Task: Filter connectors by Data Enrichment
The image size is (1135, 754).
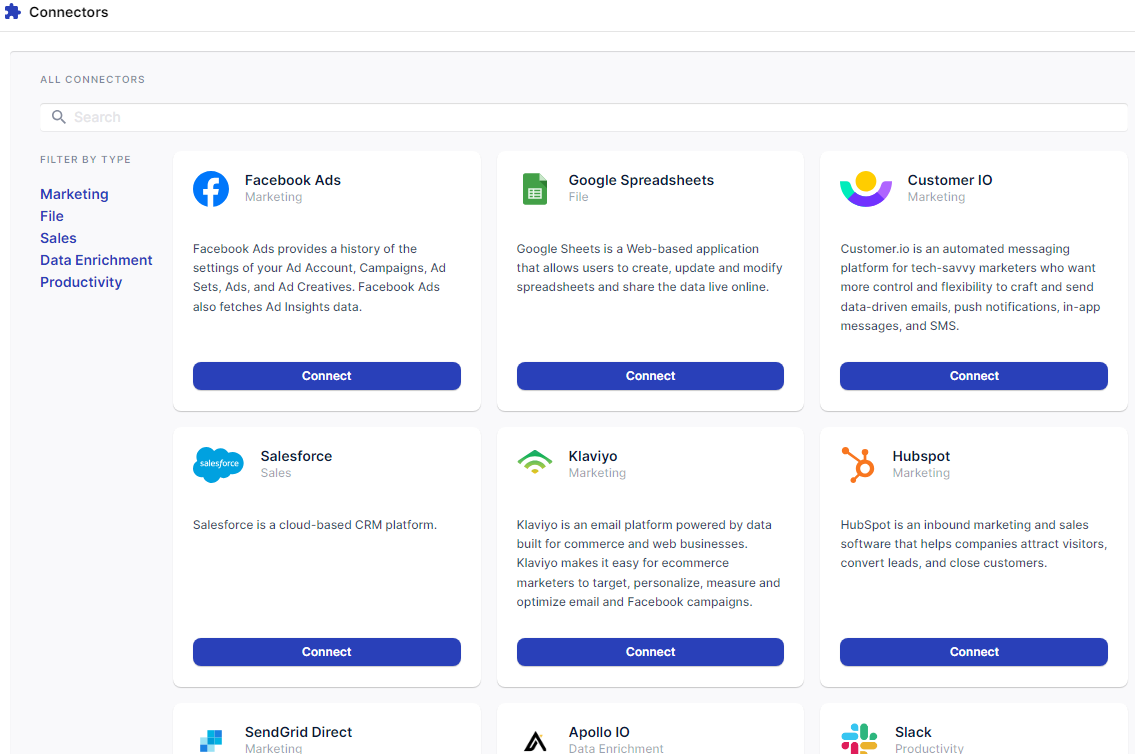Action: pos(96,260)
